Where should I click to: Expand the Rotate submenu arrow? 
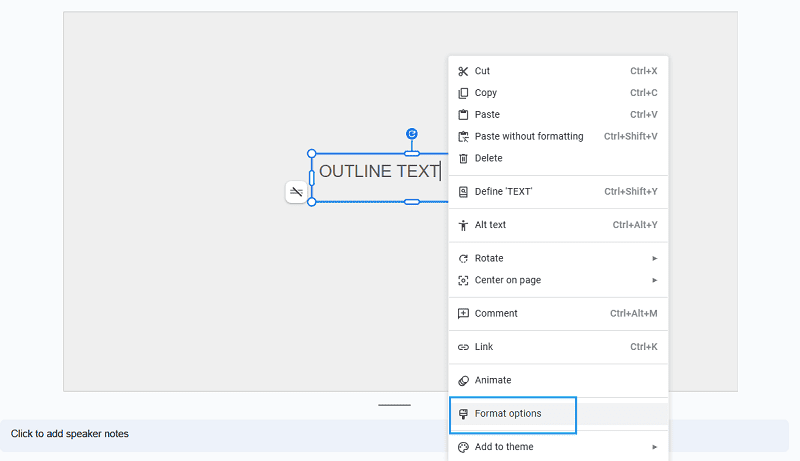pyautogui.click(x=654, y=259)
